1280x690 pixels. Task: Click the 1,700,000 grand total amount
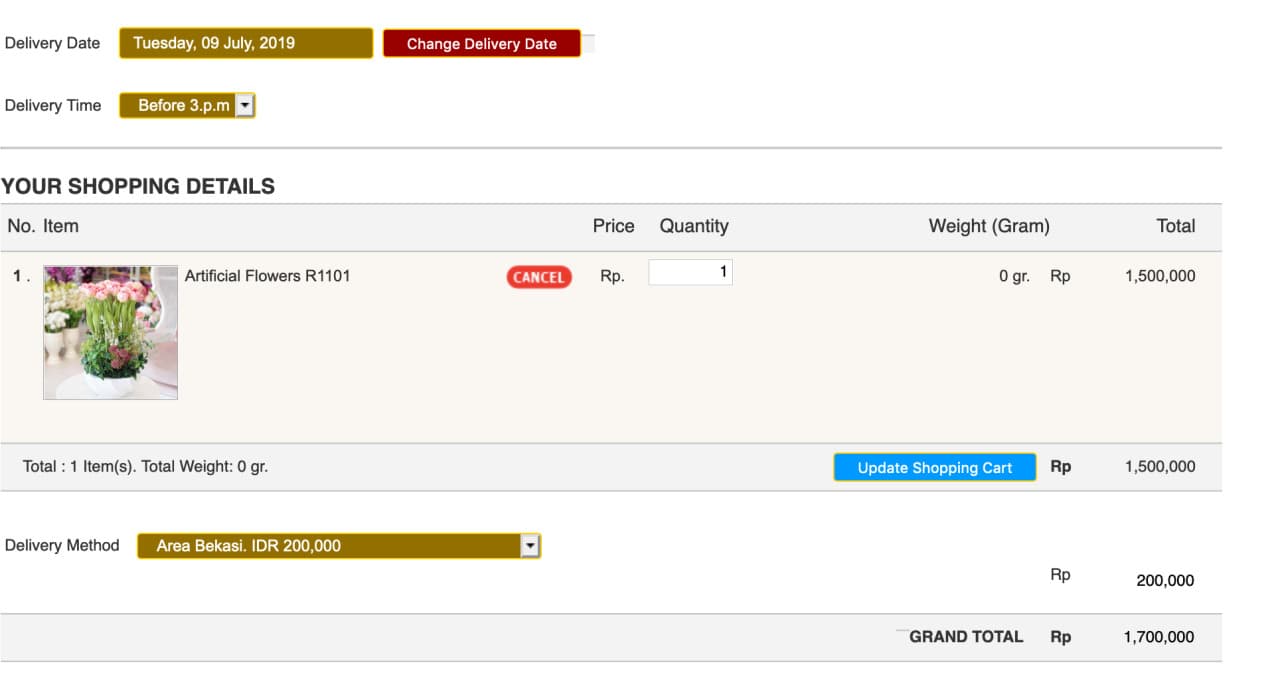(x=1158, y=637)
